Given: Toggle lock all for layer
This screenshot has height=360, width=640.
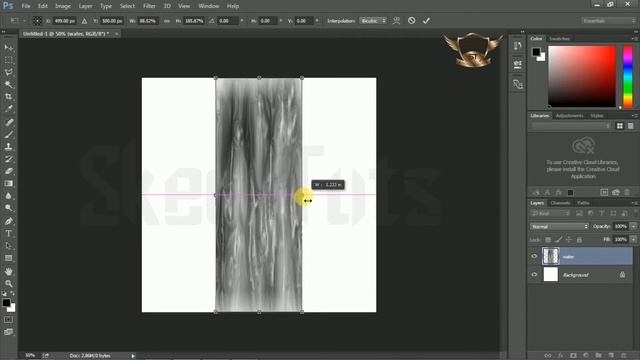Looking at the screenshot, I should click(579, 240).
